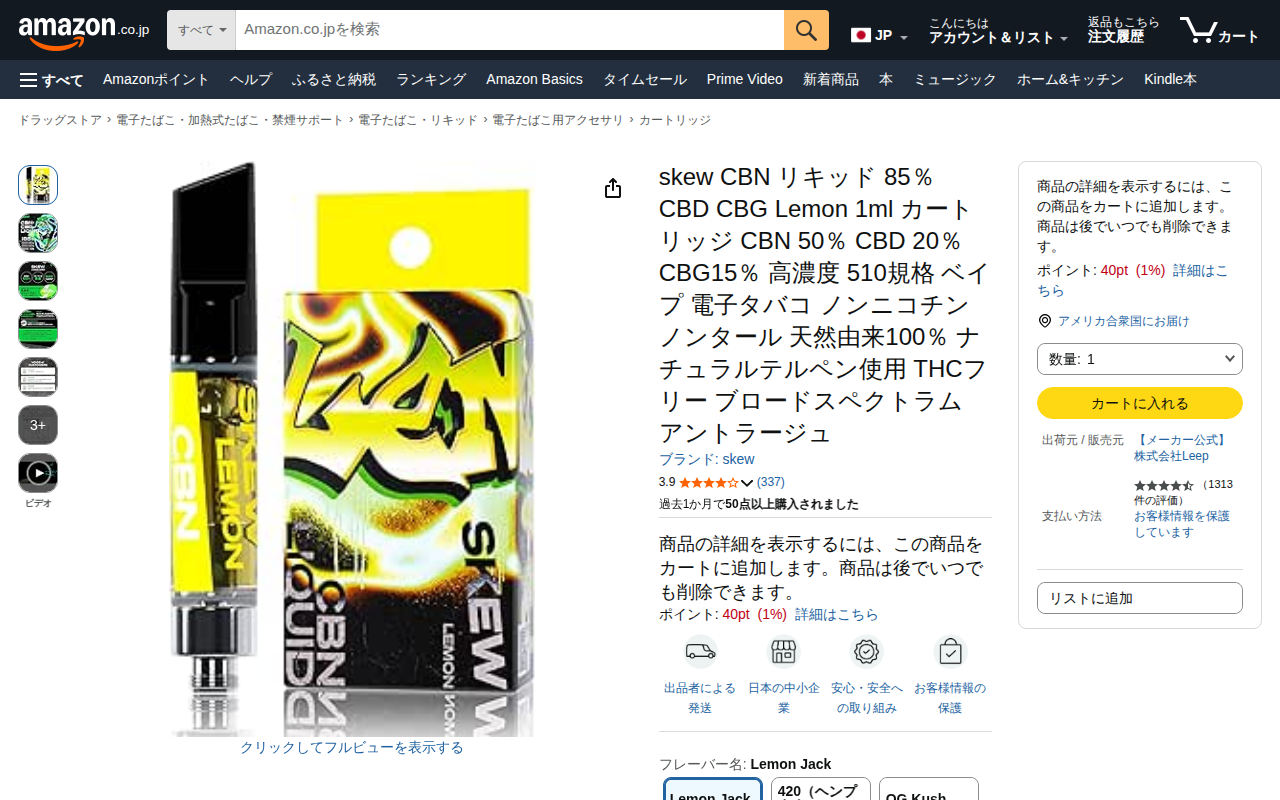Image resolution: width=1280 pixels, height=800 pixels.
Task: Select the Lemon Jack flavor option
Action: pos(713,790)
